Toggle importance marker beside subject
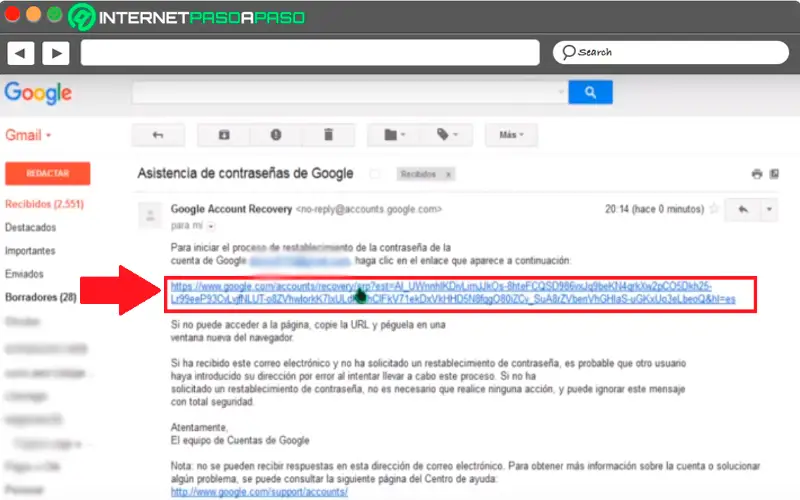The width and height of the screenshot is (800, 500). click(x=374, y=174)
